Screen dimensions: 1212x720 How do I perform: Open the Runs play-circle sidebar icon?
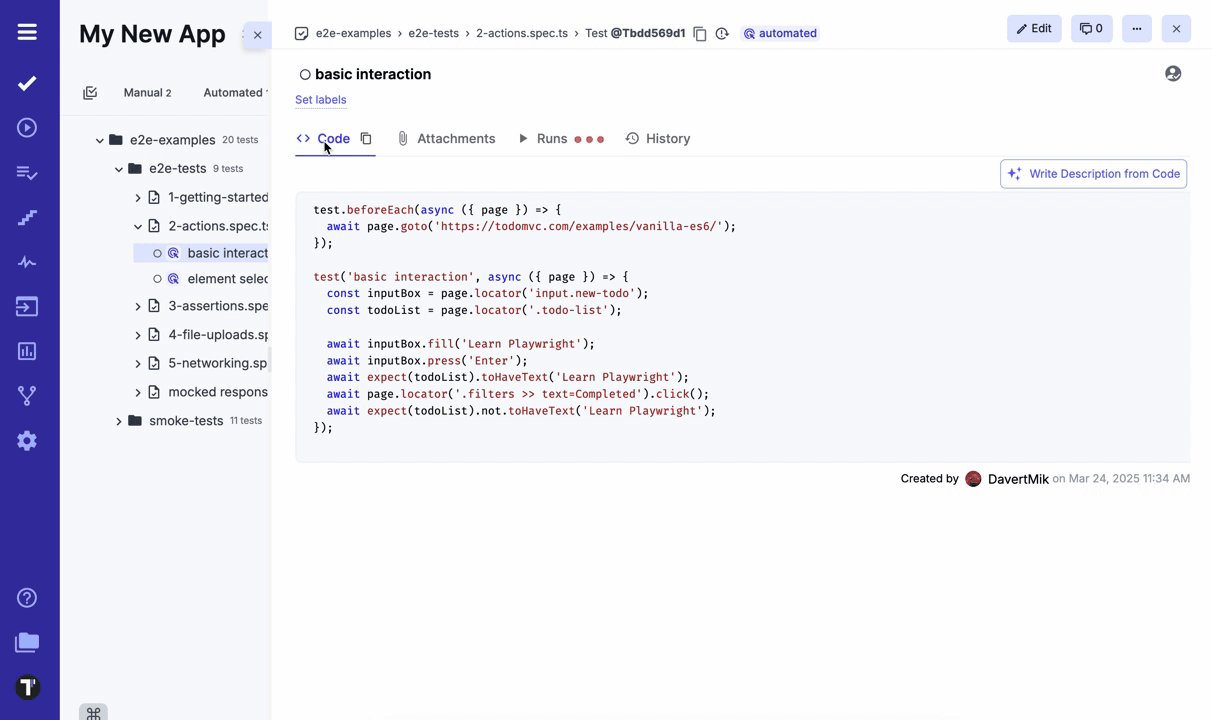27,128
